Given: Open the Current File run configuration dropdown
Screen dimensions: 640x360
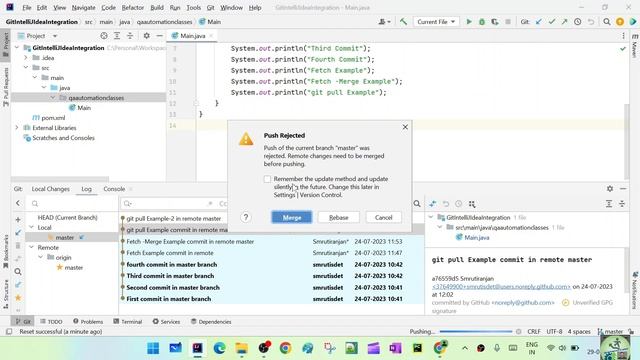Looking at the screenshot, I should point(436,22).
